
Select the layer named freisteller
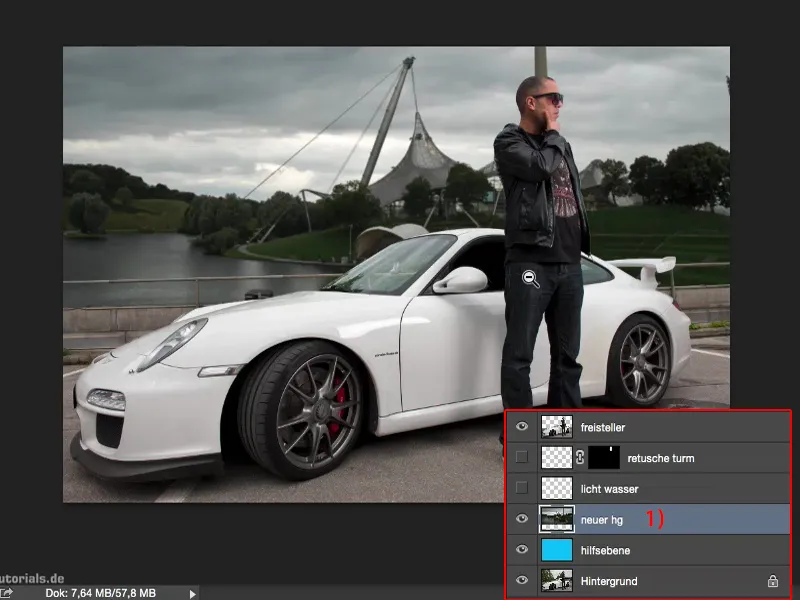pos(603,428)
